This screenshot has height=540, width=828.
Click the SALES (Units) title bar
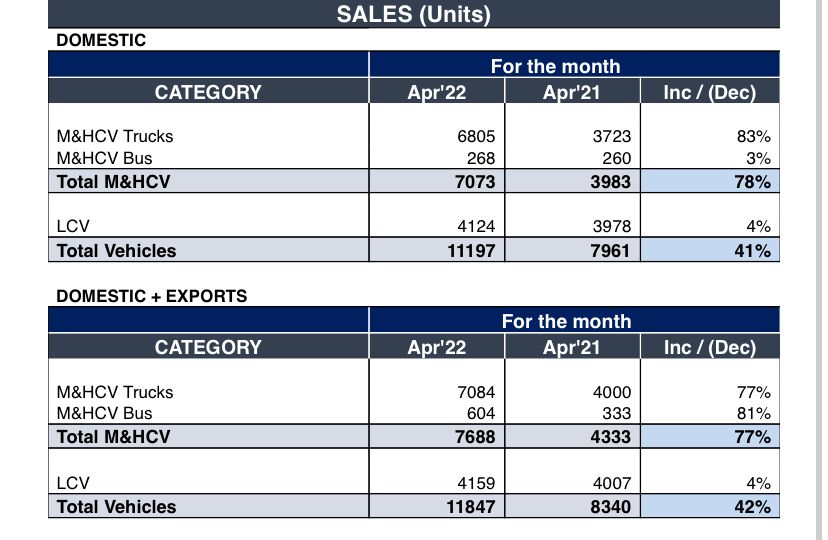click(414, 14)
